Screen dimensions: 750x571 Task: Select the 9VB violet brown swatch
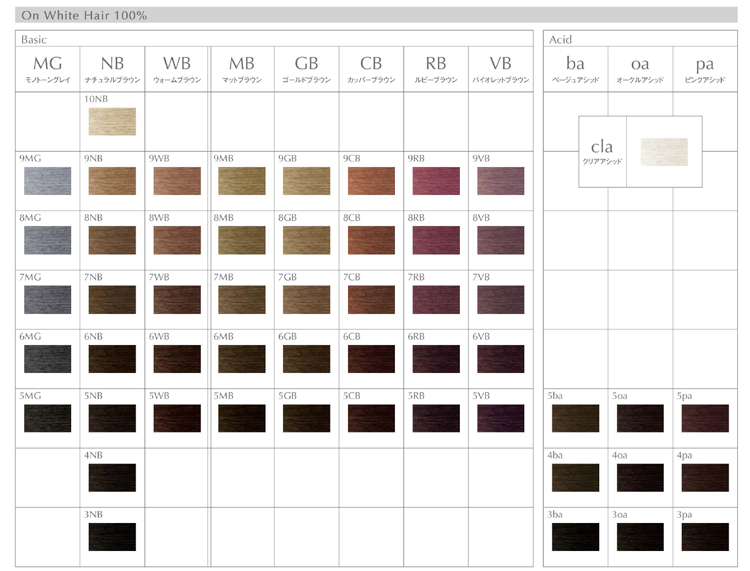tap(500, 181)
